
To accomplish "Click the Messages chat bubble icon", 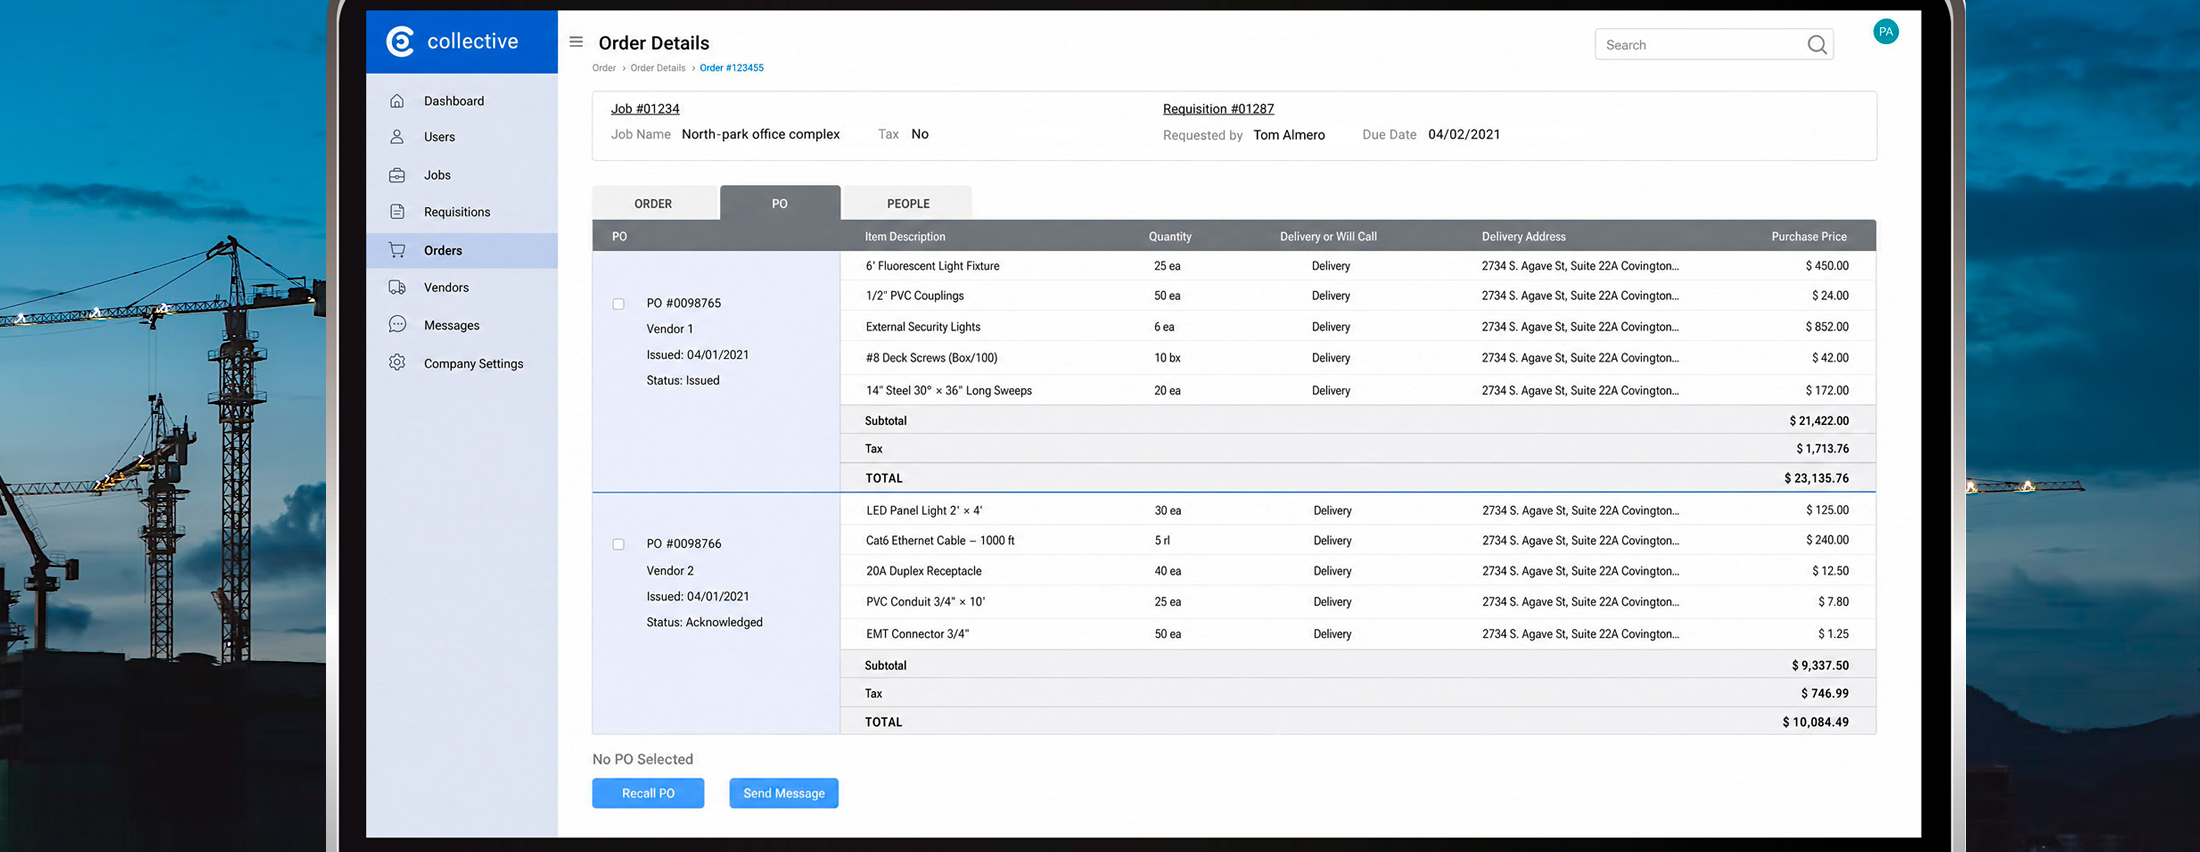I will tap(397, 325).
